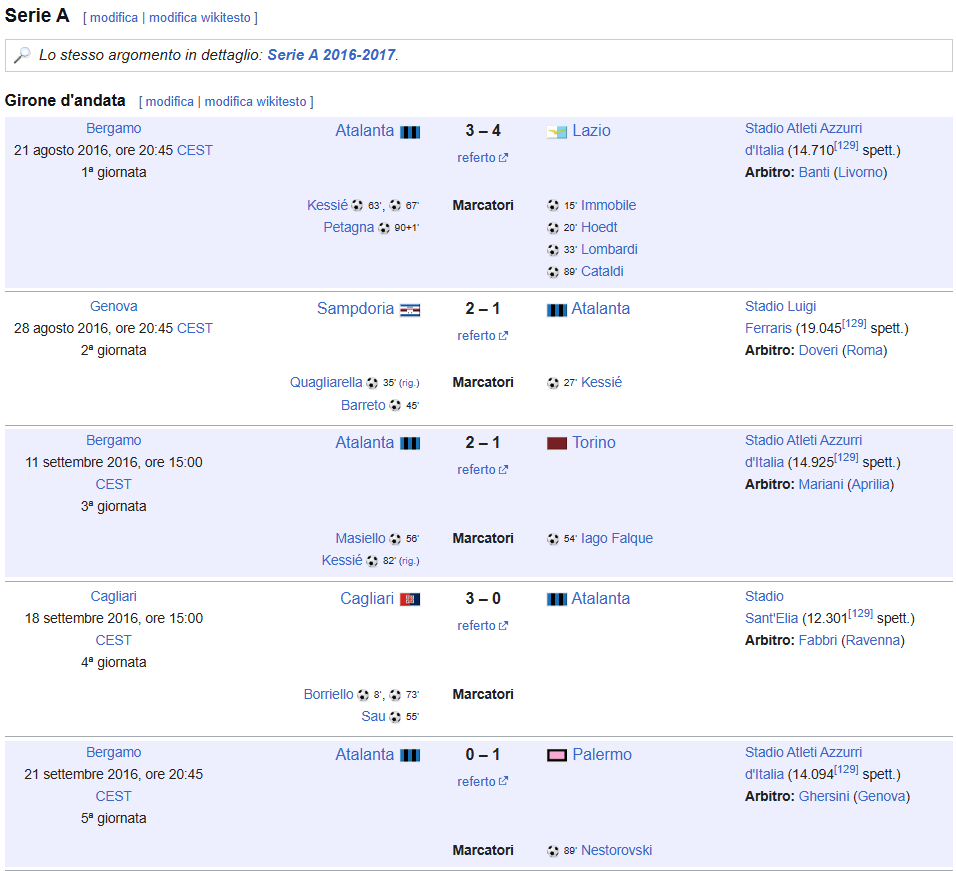Open Stadio Luigi Ferraris link
The width and height of the screenshot is (956, 871).
(780, 318)
